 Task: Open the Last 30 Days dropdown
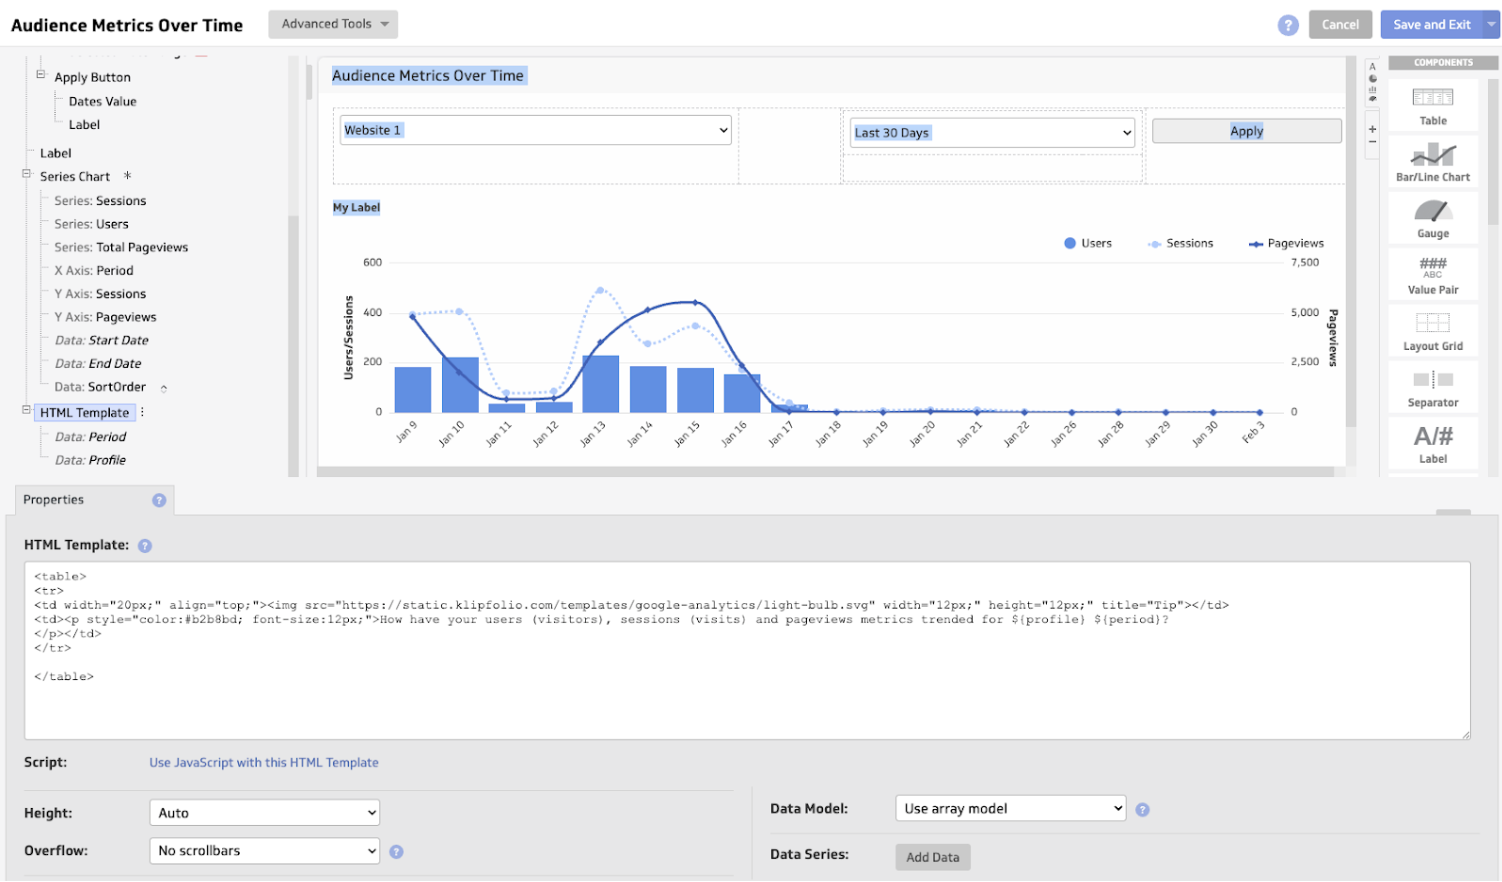pyautogui.click(x=992, y=132)
